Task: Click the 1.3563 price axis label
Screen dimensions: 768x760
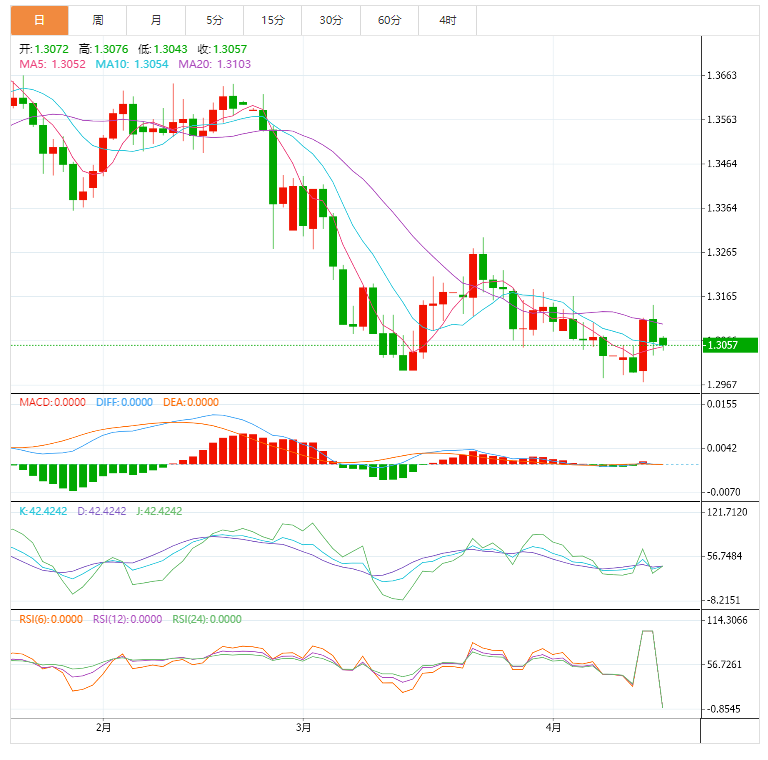Action: (721, 119)
